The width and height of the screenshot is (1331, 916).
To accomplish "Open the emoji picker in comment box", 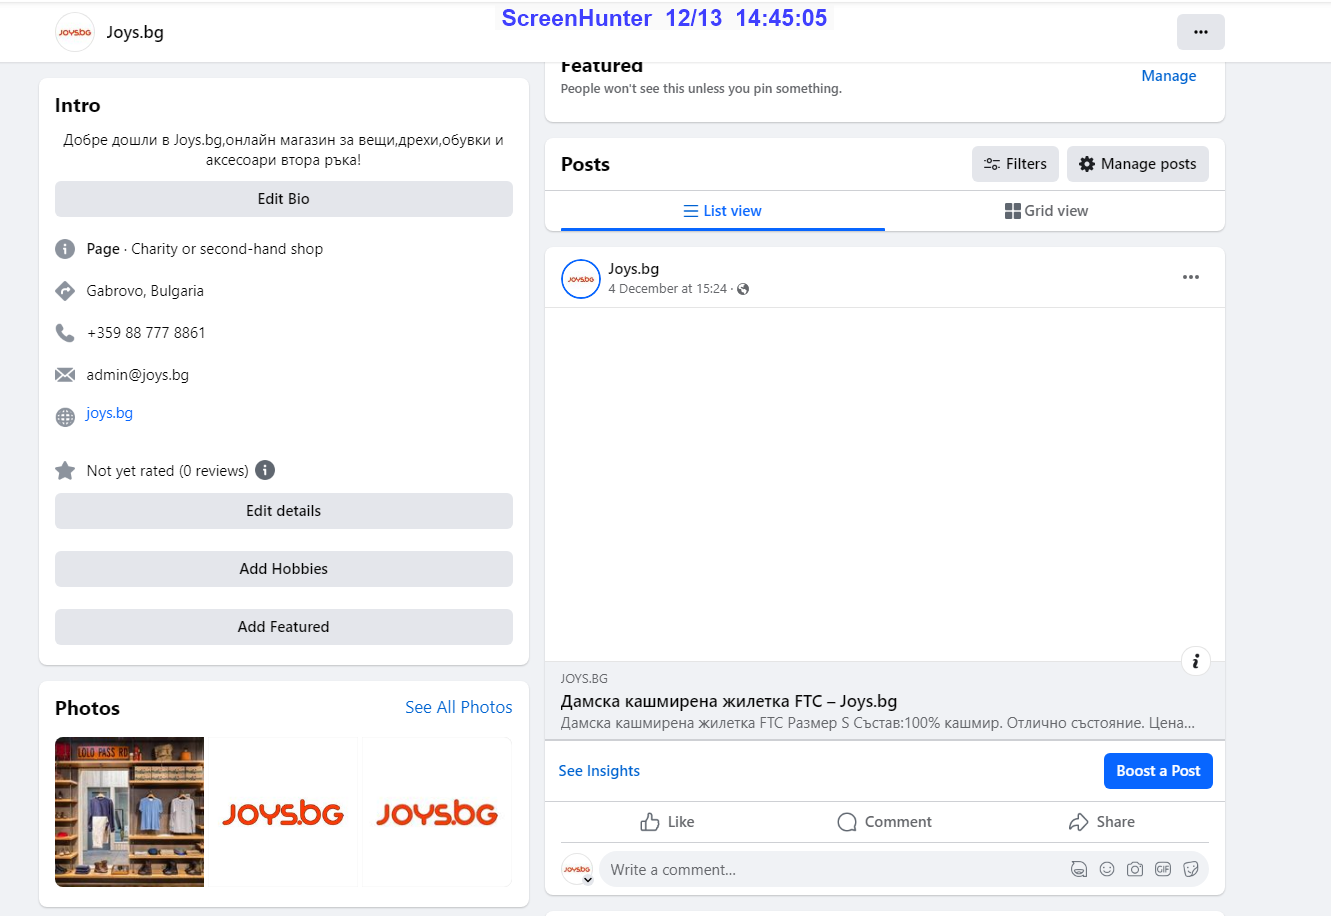I will 1107,869.
